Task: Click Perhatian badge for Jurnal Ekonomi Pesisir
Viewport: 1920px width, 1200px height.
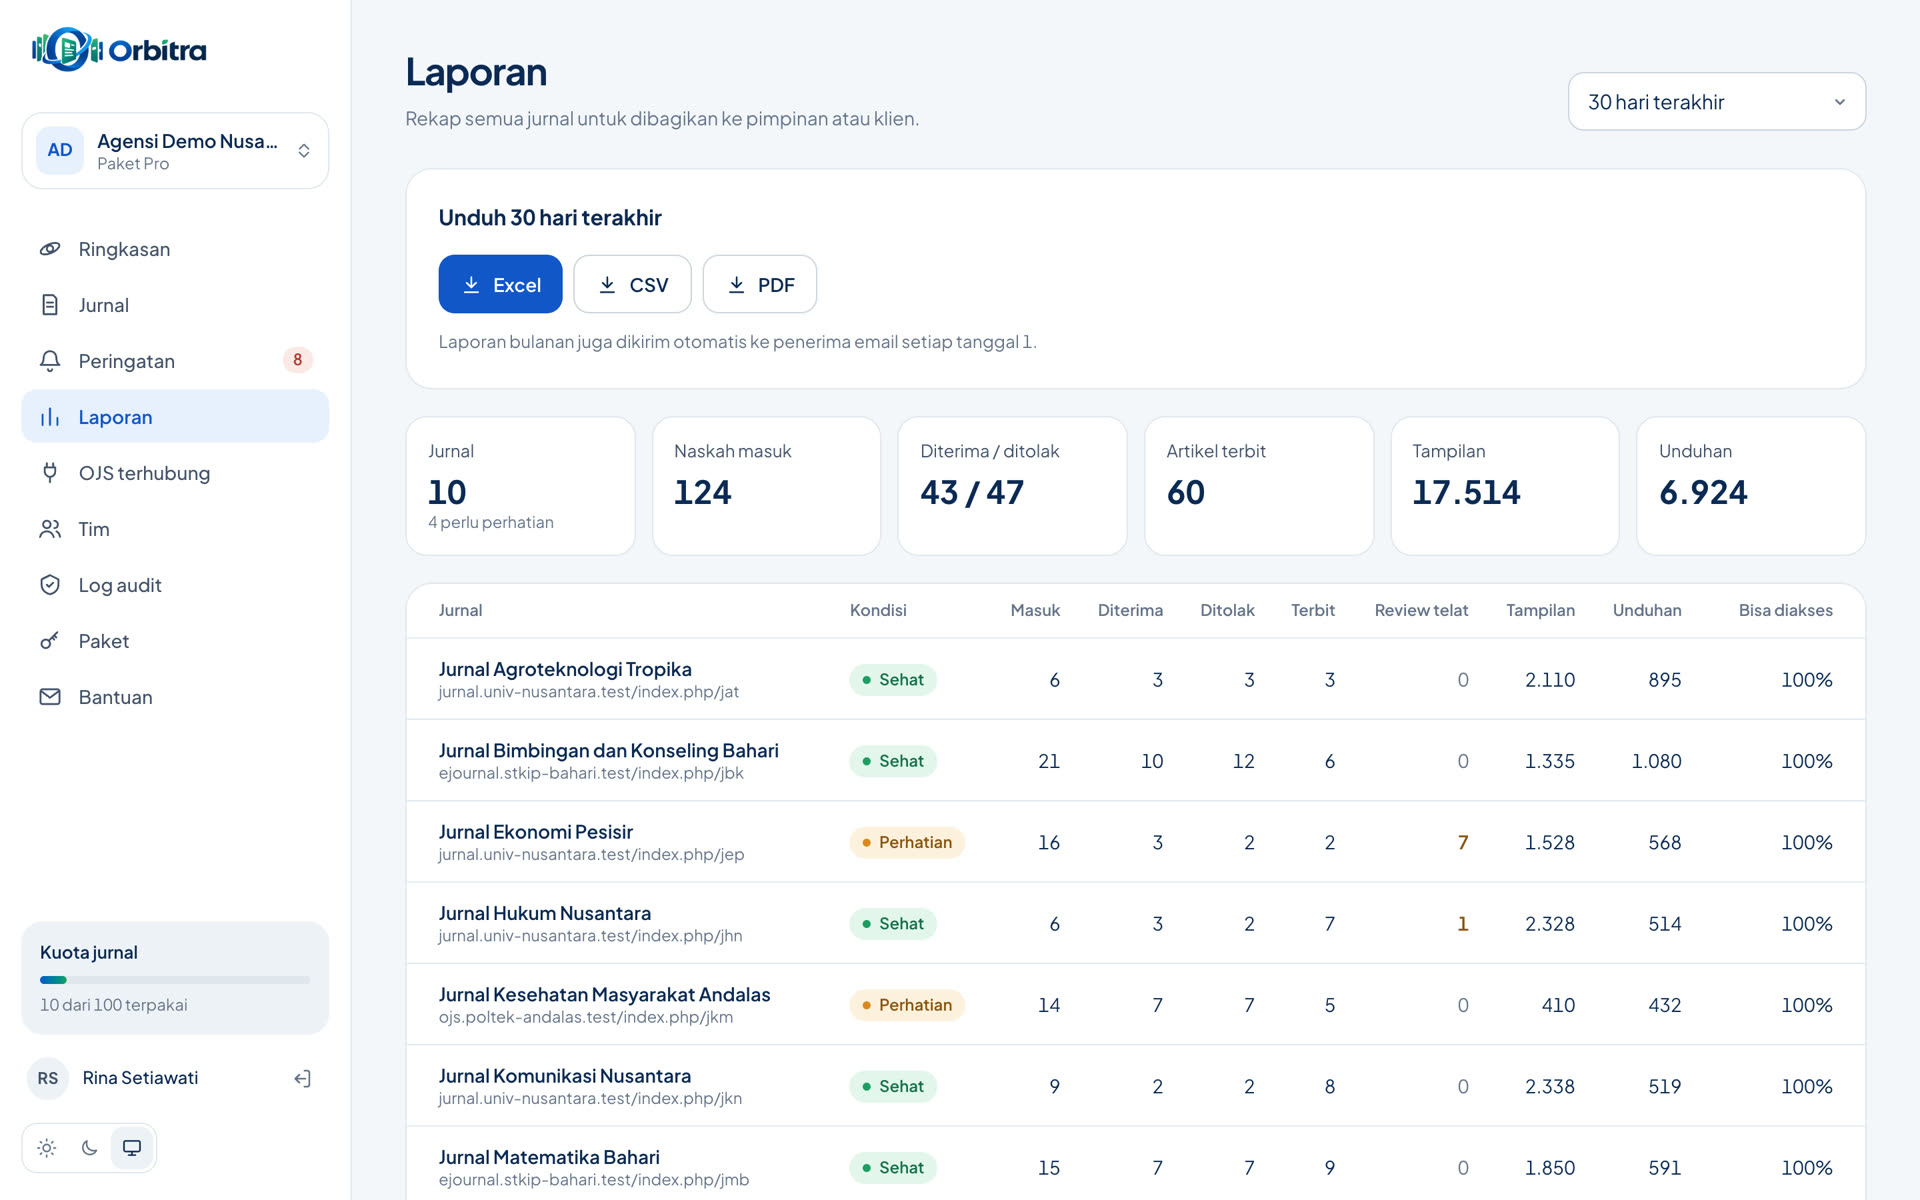Action: tap(907, 842)
